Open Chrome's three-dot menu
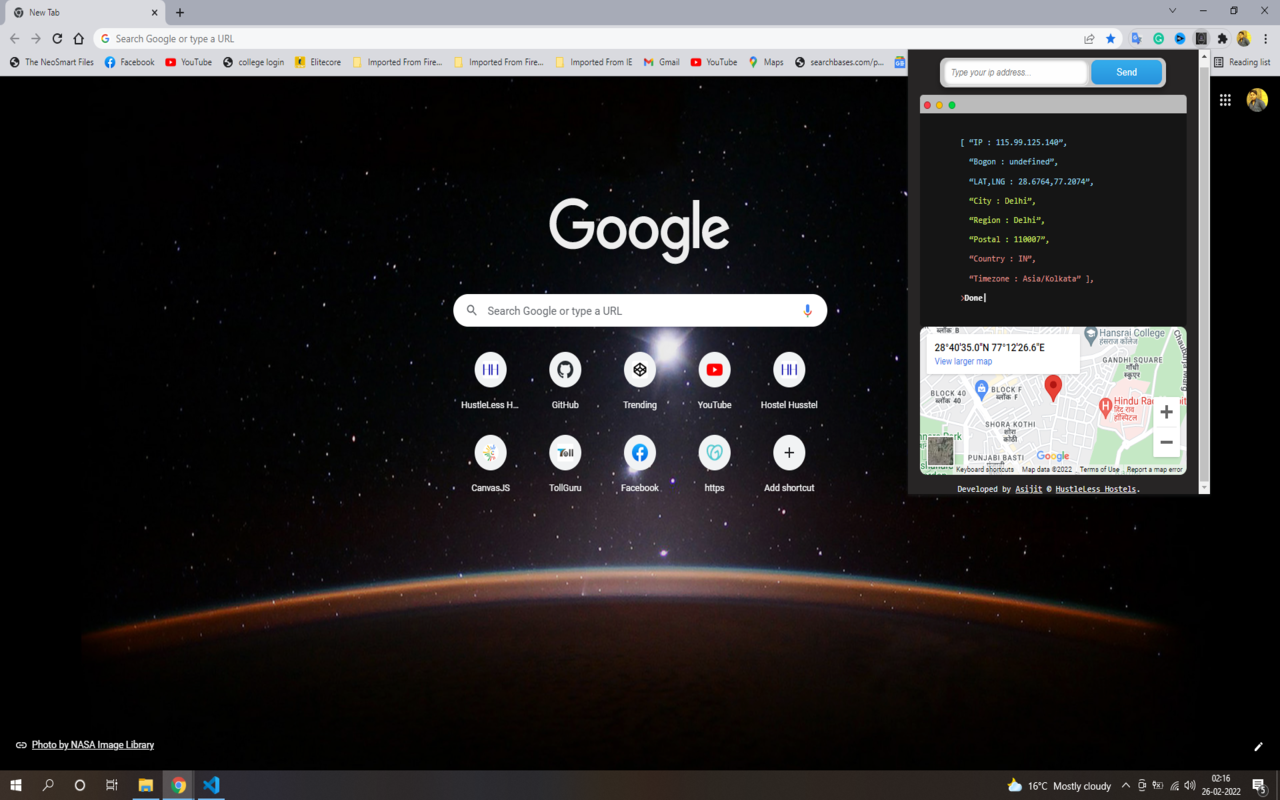The image size is (1280, 800). click(x=1266, y=39)
